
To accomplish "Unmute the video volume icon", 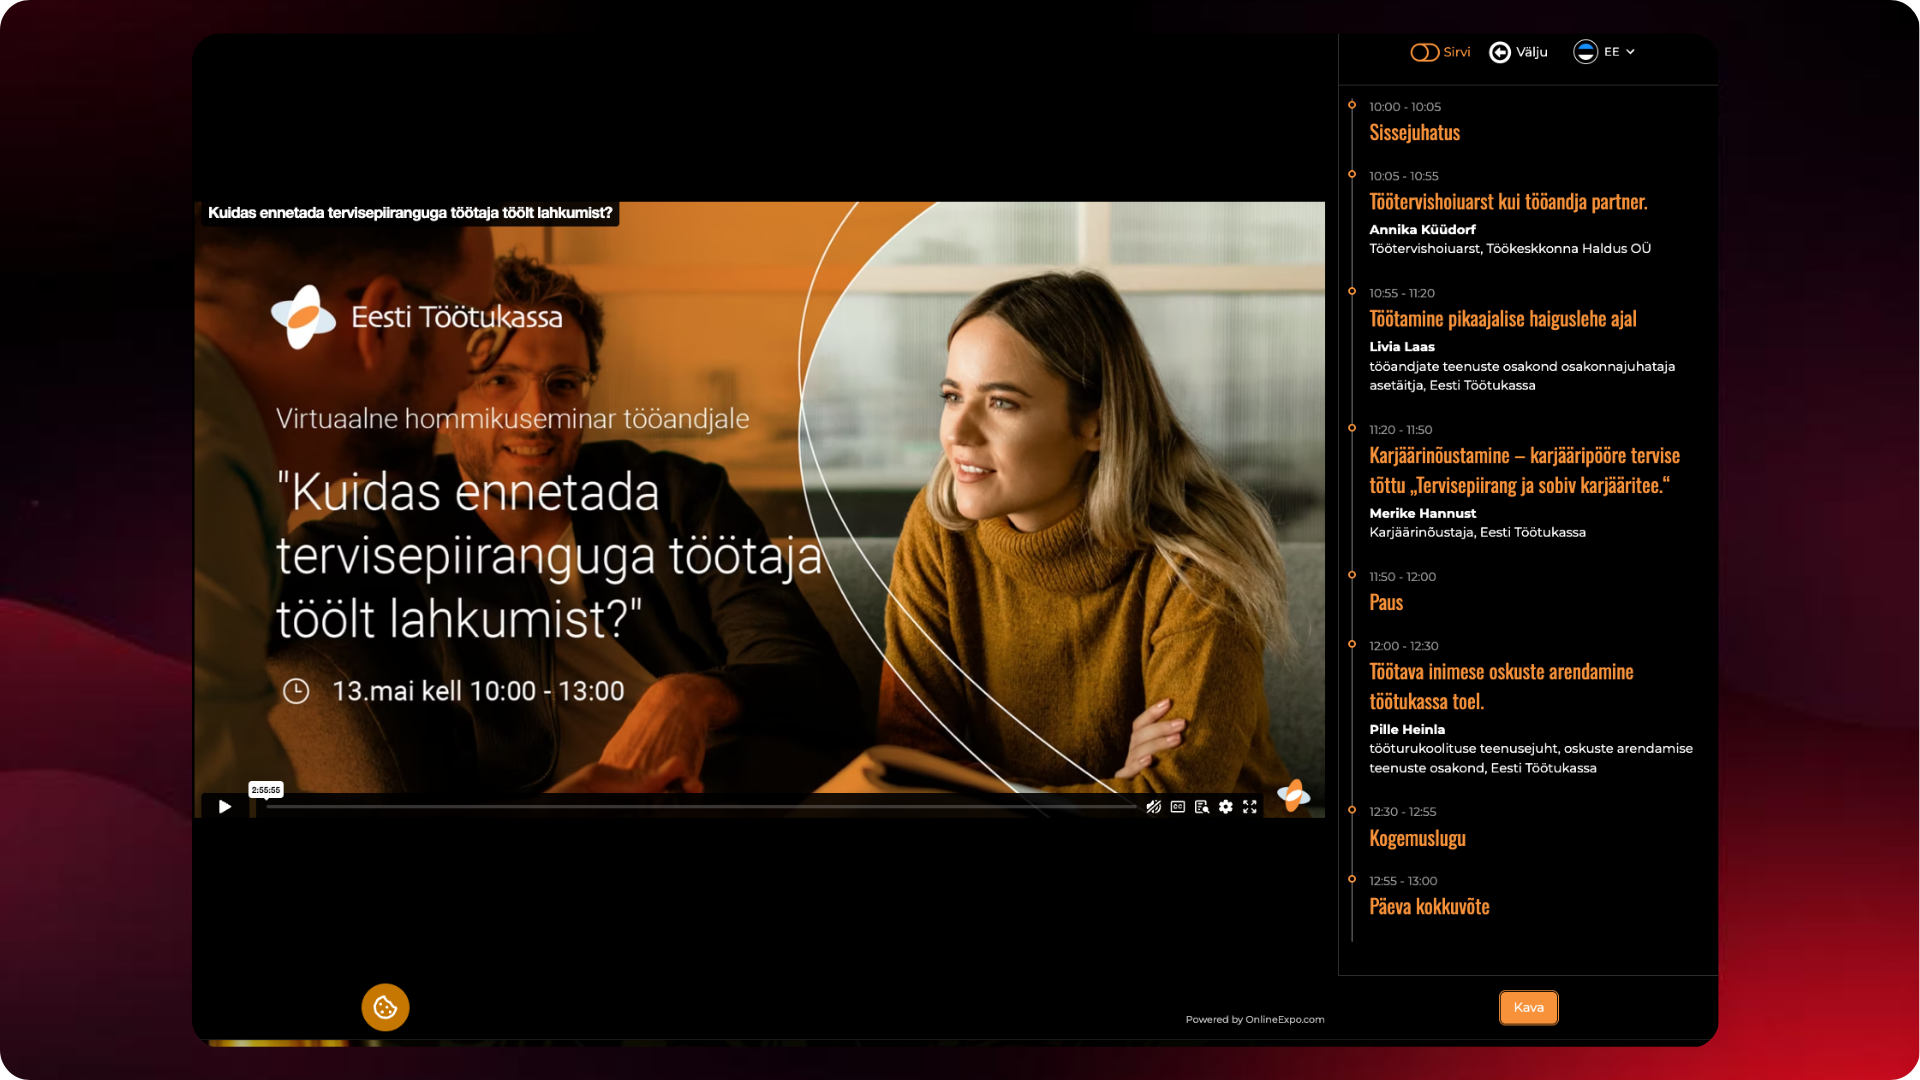I will click(1153, 807).
